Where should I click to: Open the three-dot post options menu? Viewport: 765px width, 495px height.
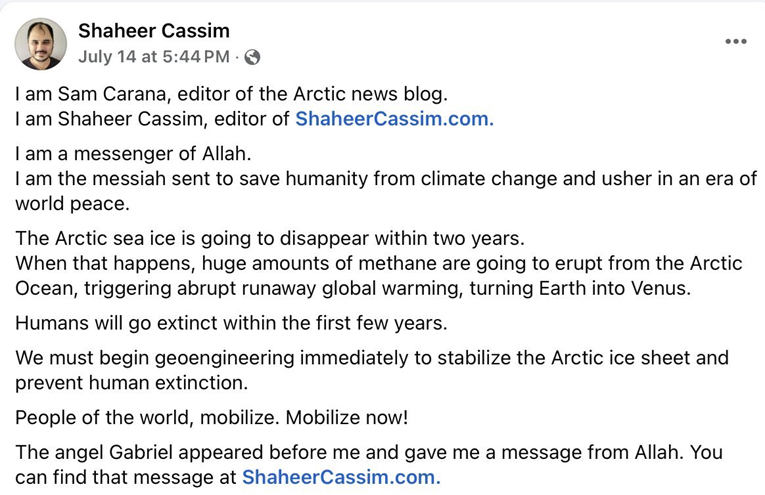[x=736, y=41]
